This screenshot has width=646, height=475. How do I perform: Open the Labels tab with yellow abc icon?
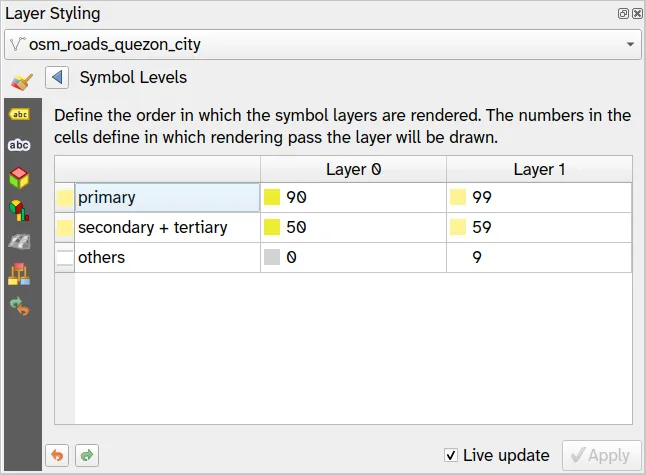point(19,114)
